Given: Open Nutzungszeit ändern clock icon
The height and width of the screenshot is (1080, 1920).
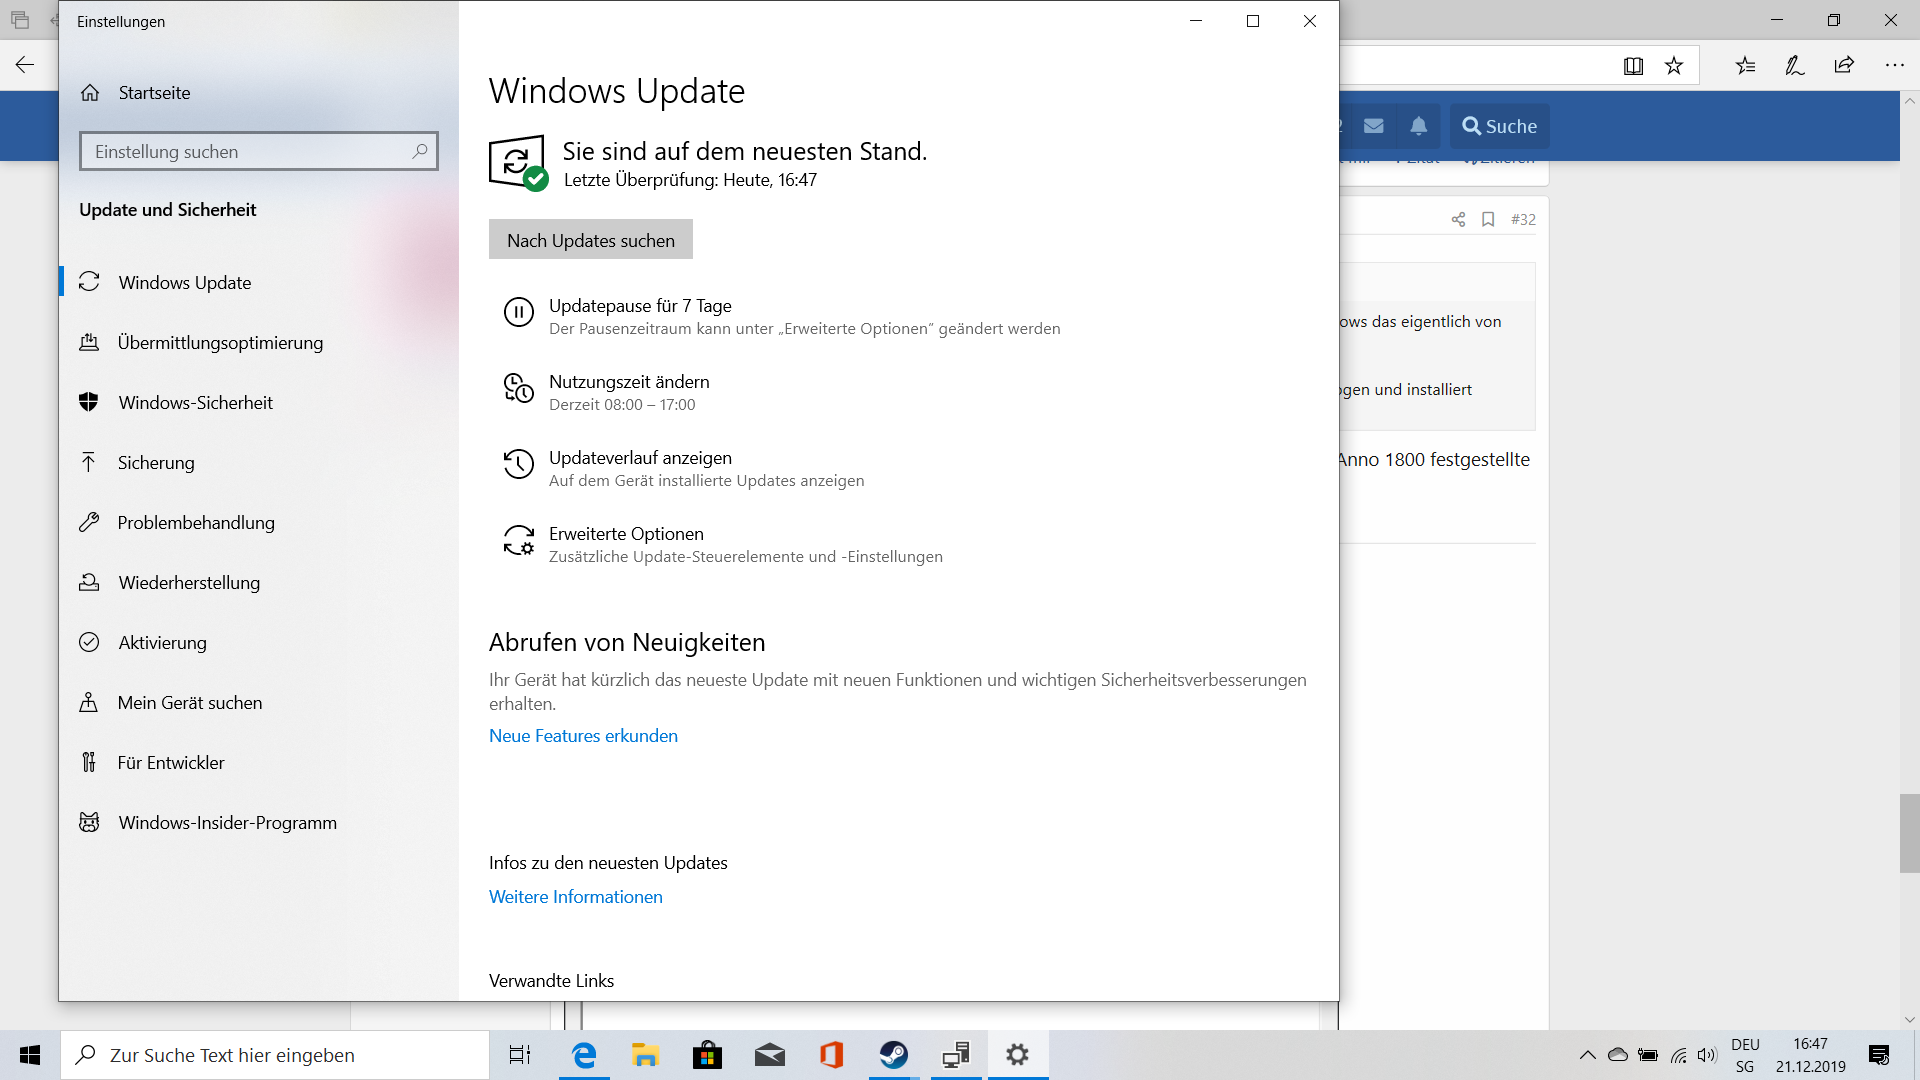Looking at the screenshot, I should tap(518, 388).
